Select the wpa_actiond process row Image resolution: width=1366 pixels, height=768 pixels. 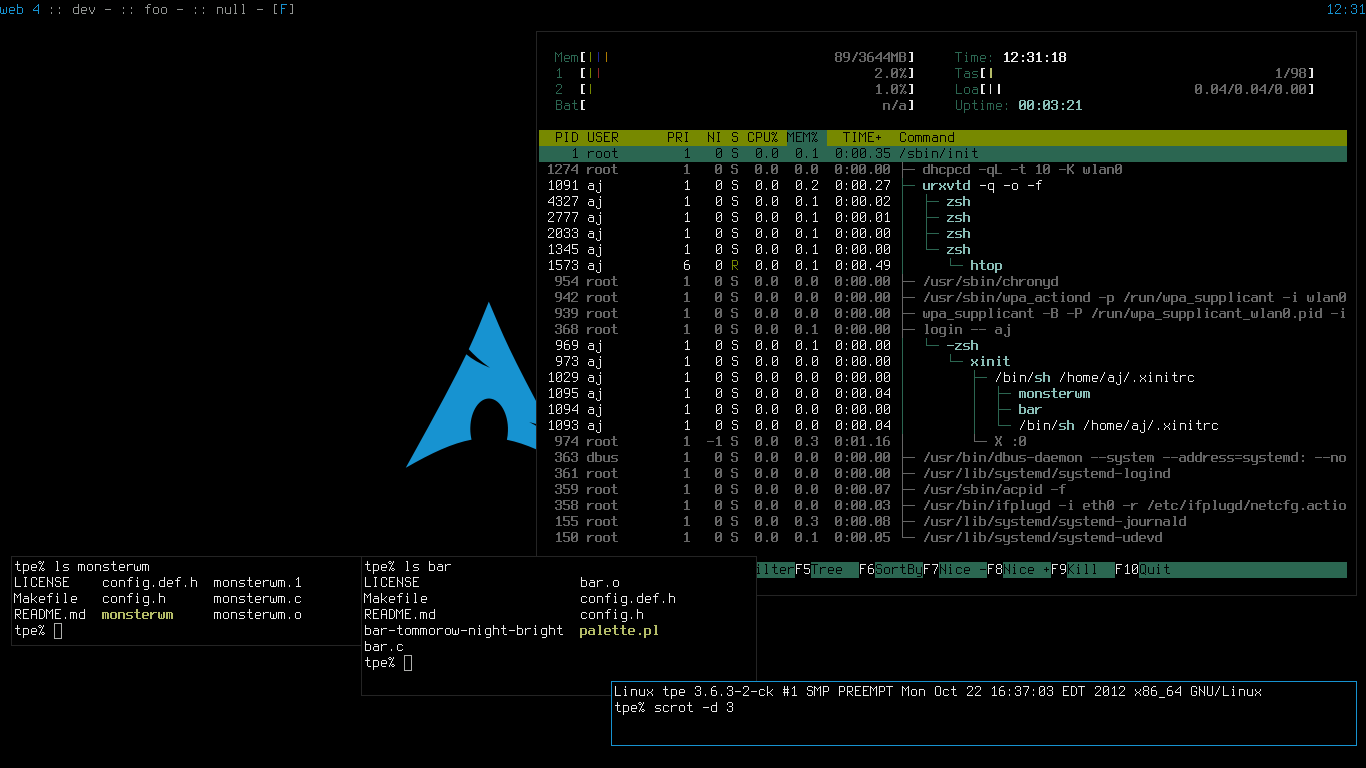click(943, 298)
